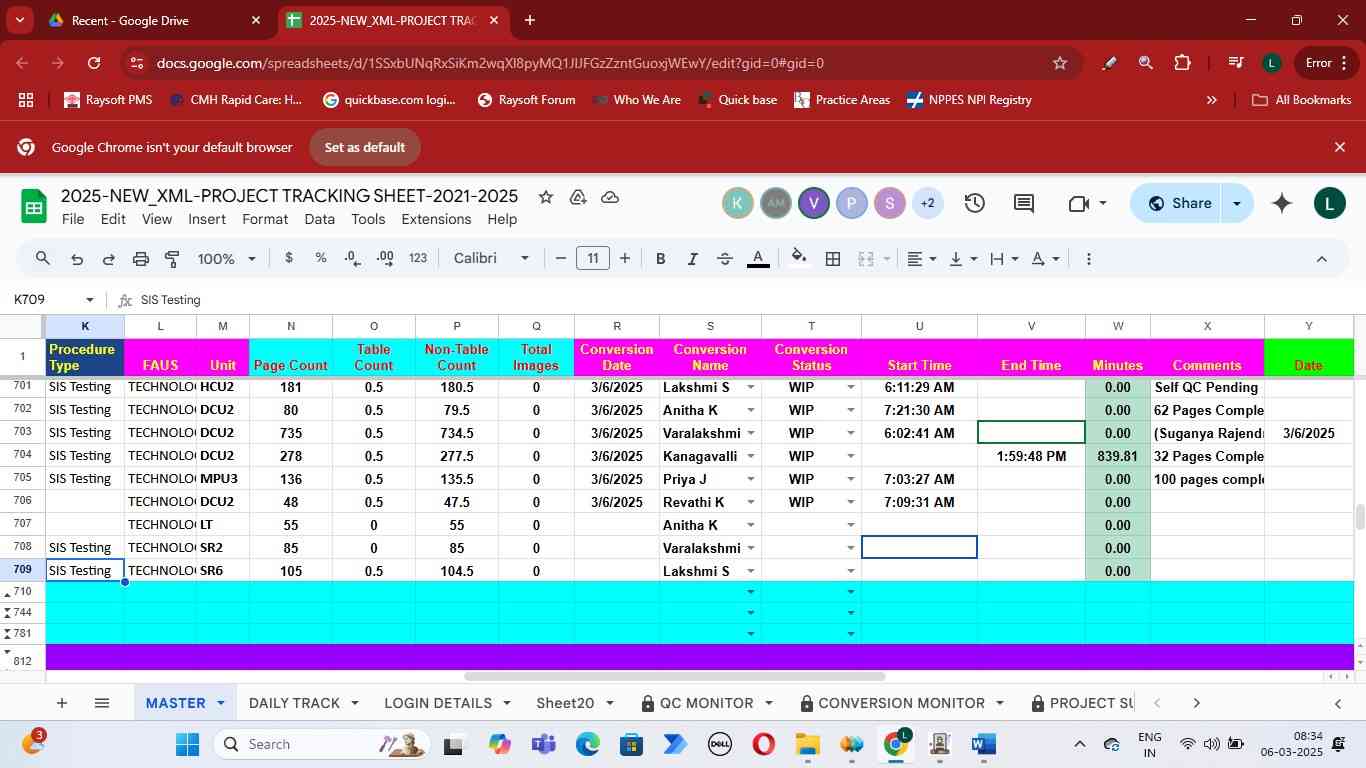Open the version history clock icon

pyautogui.click(x=975, y=204)
